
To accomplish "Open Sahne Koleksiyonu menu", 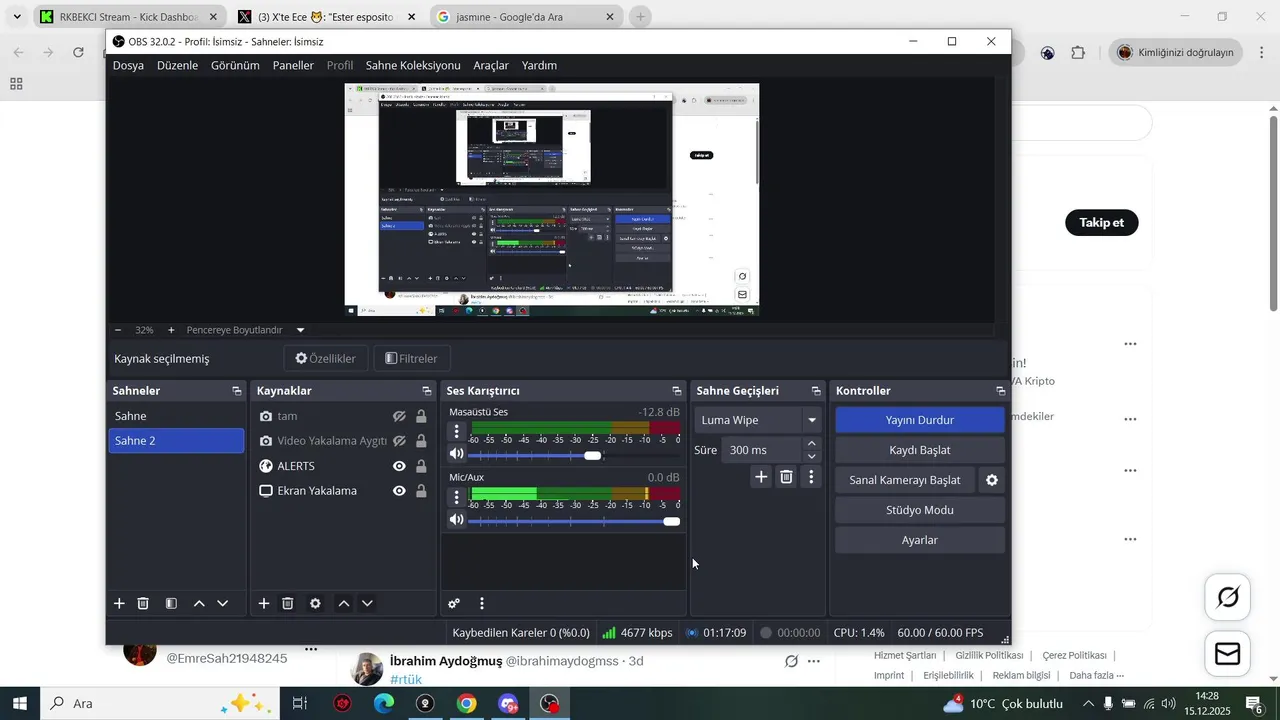I will (413, 65).
